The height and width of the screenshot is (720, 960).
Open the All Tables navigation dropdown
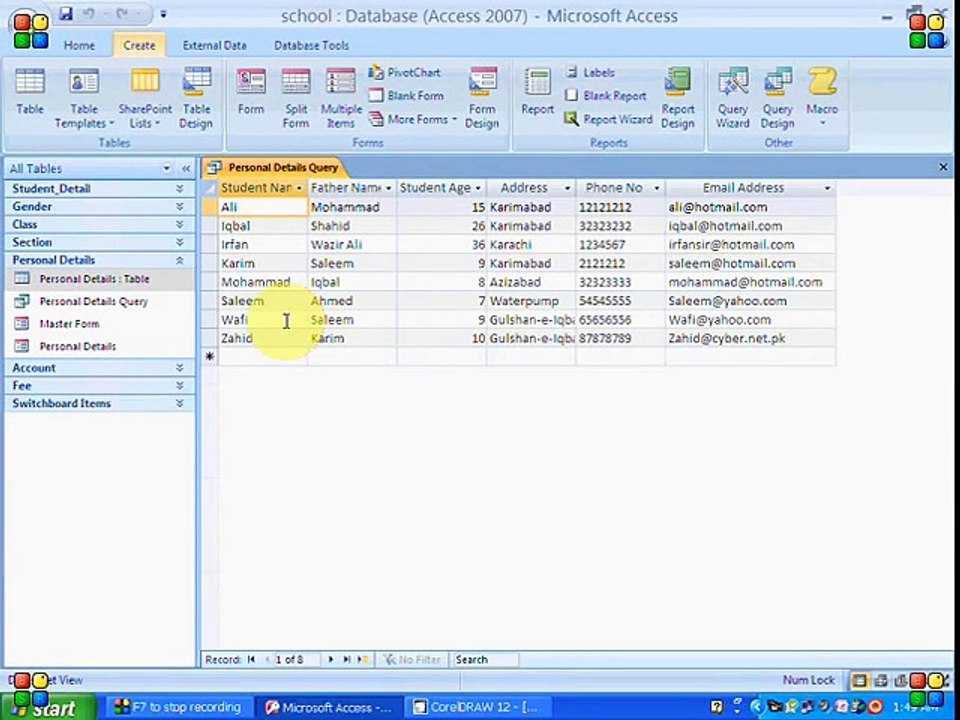[x=167, y=168]
